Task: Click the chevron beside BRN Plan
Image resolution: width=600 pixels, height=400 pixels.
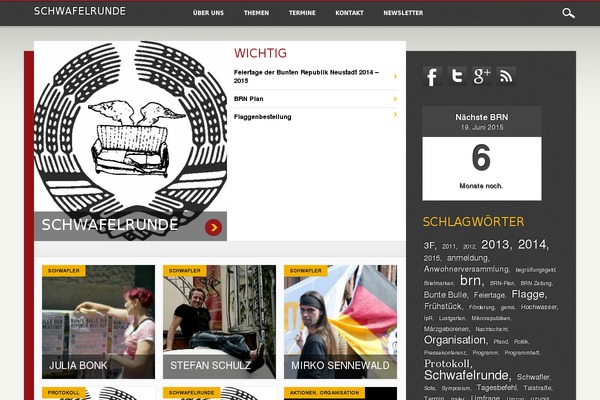Action: click(395, 99)
